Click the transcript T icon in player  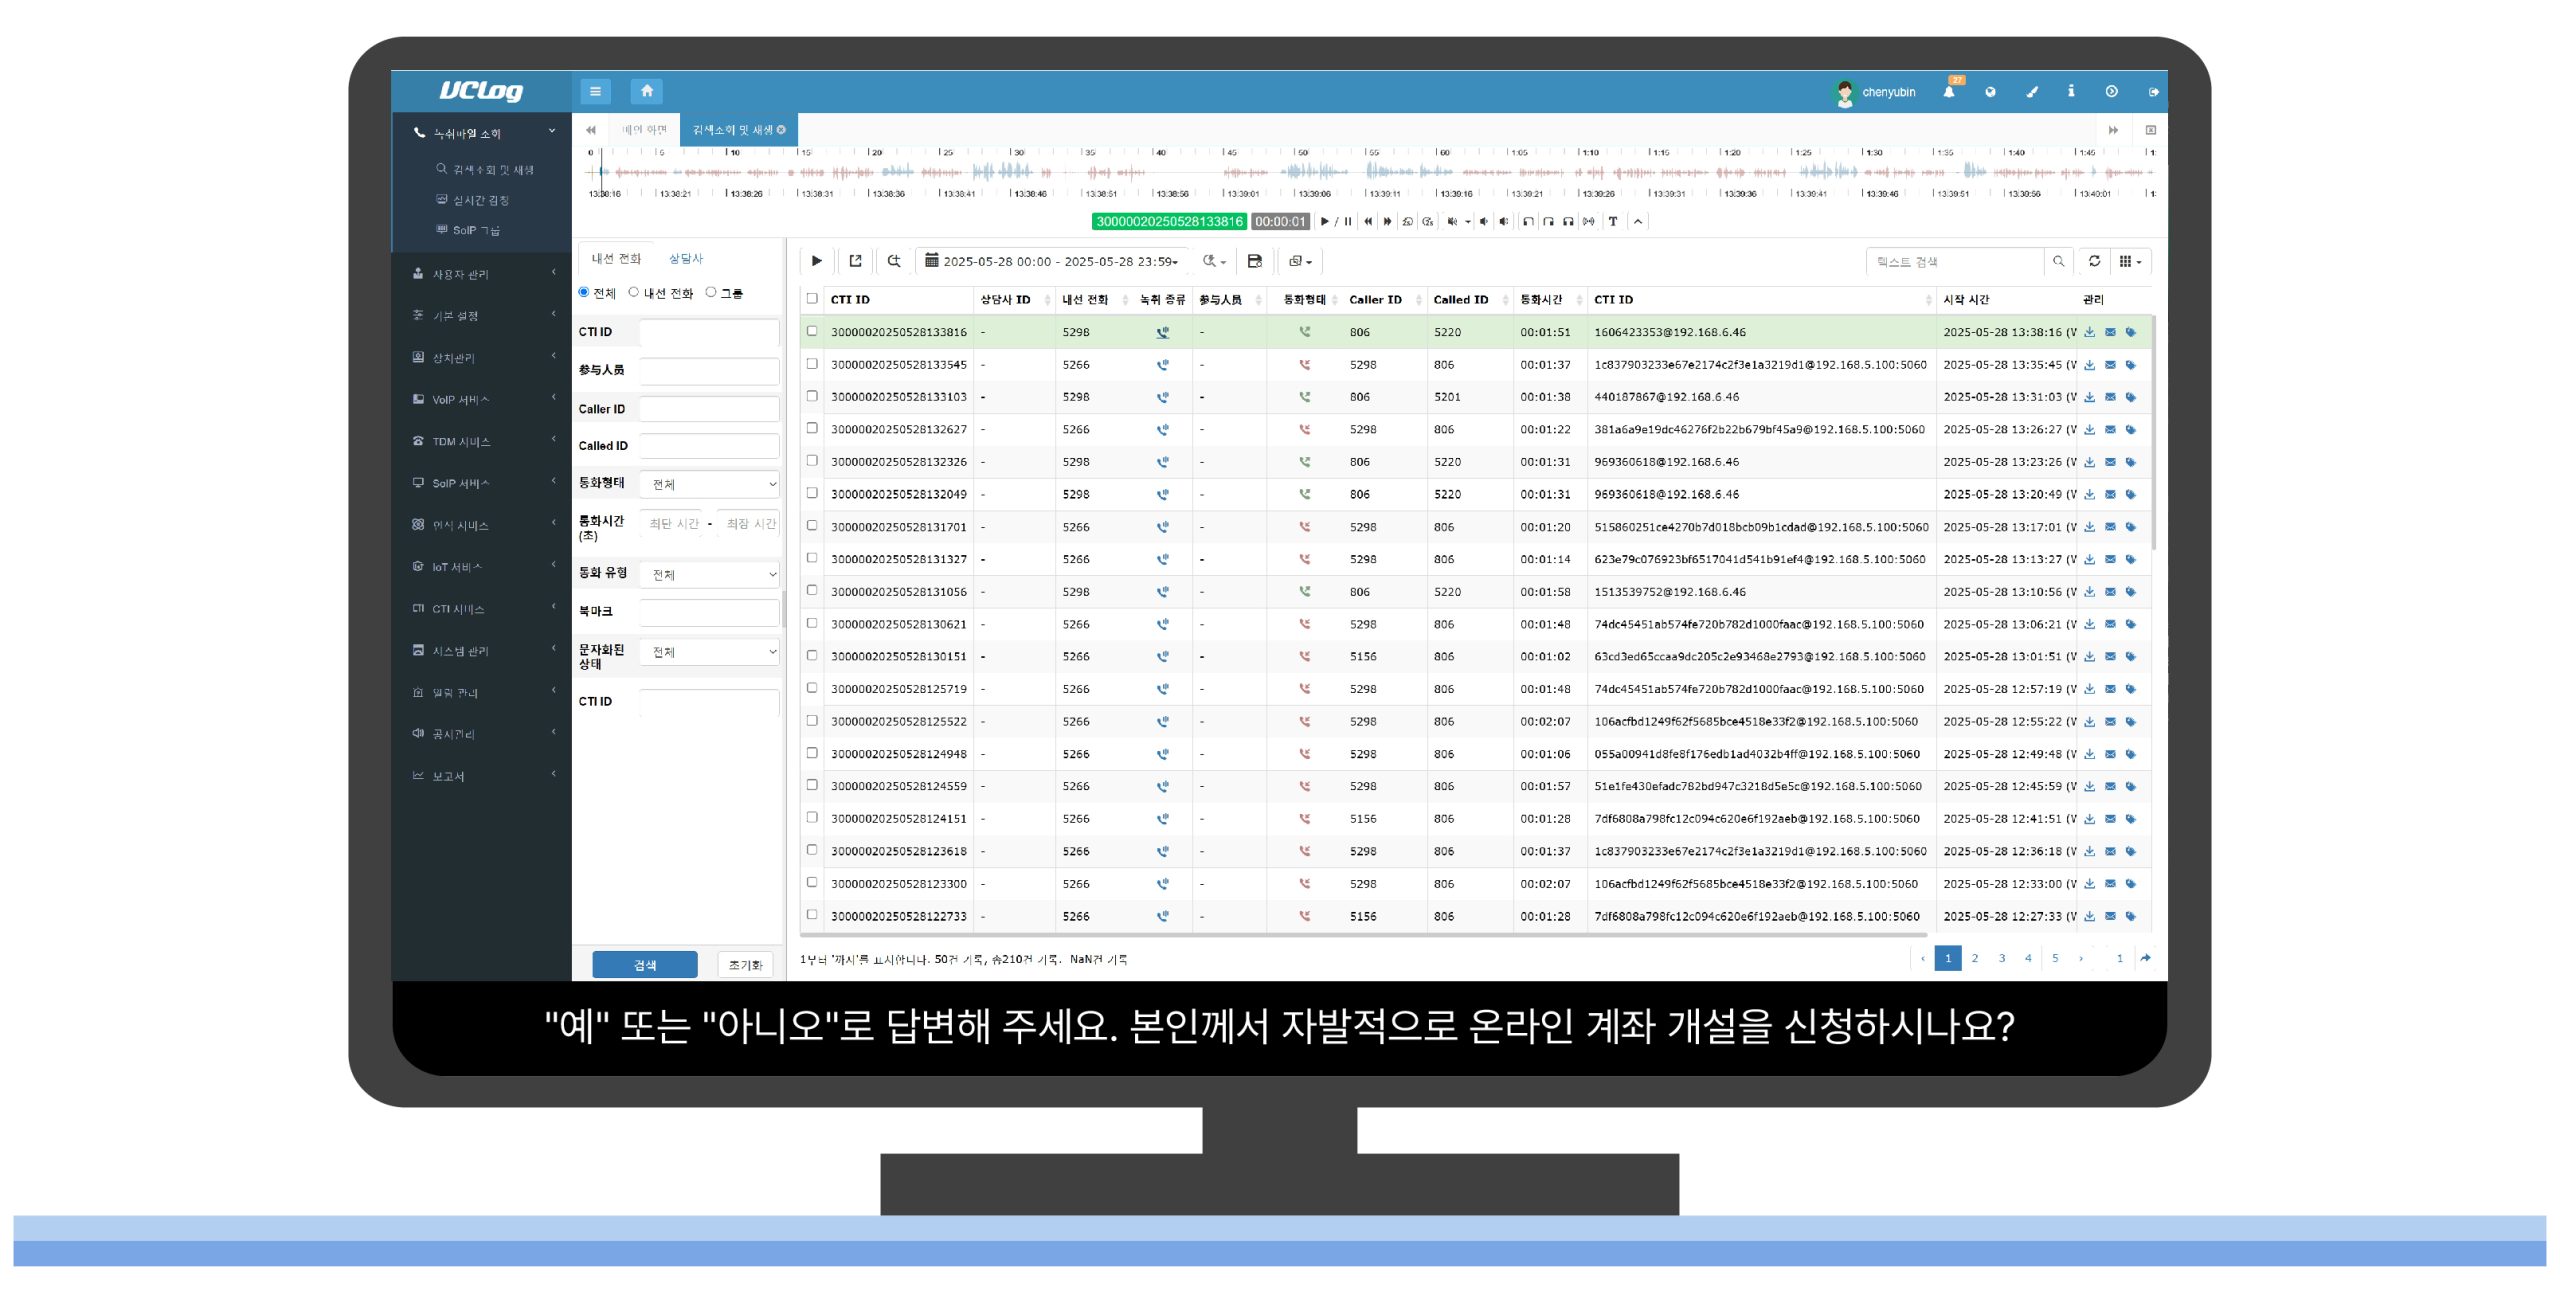tap(1613, 222)
